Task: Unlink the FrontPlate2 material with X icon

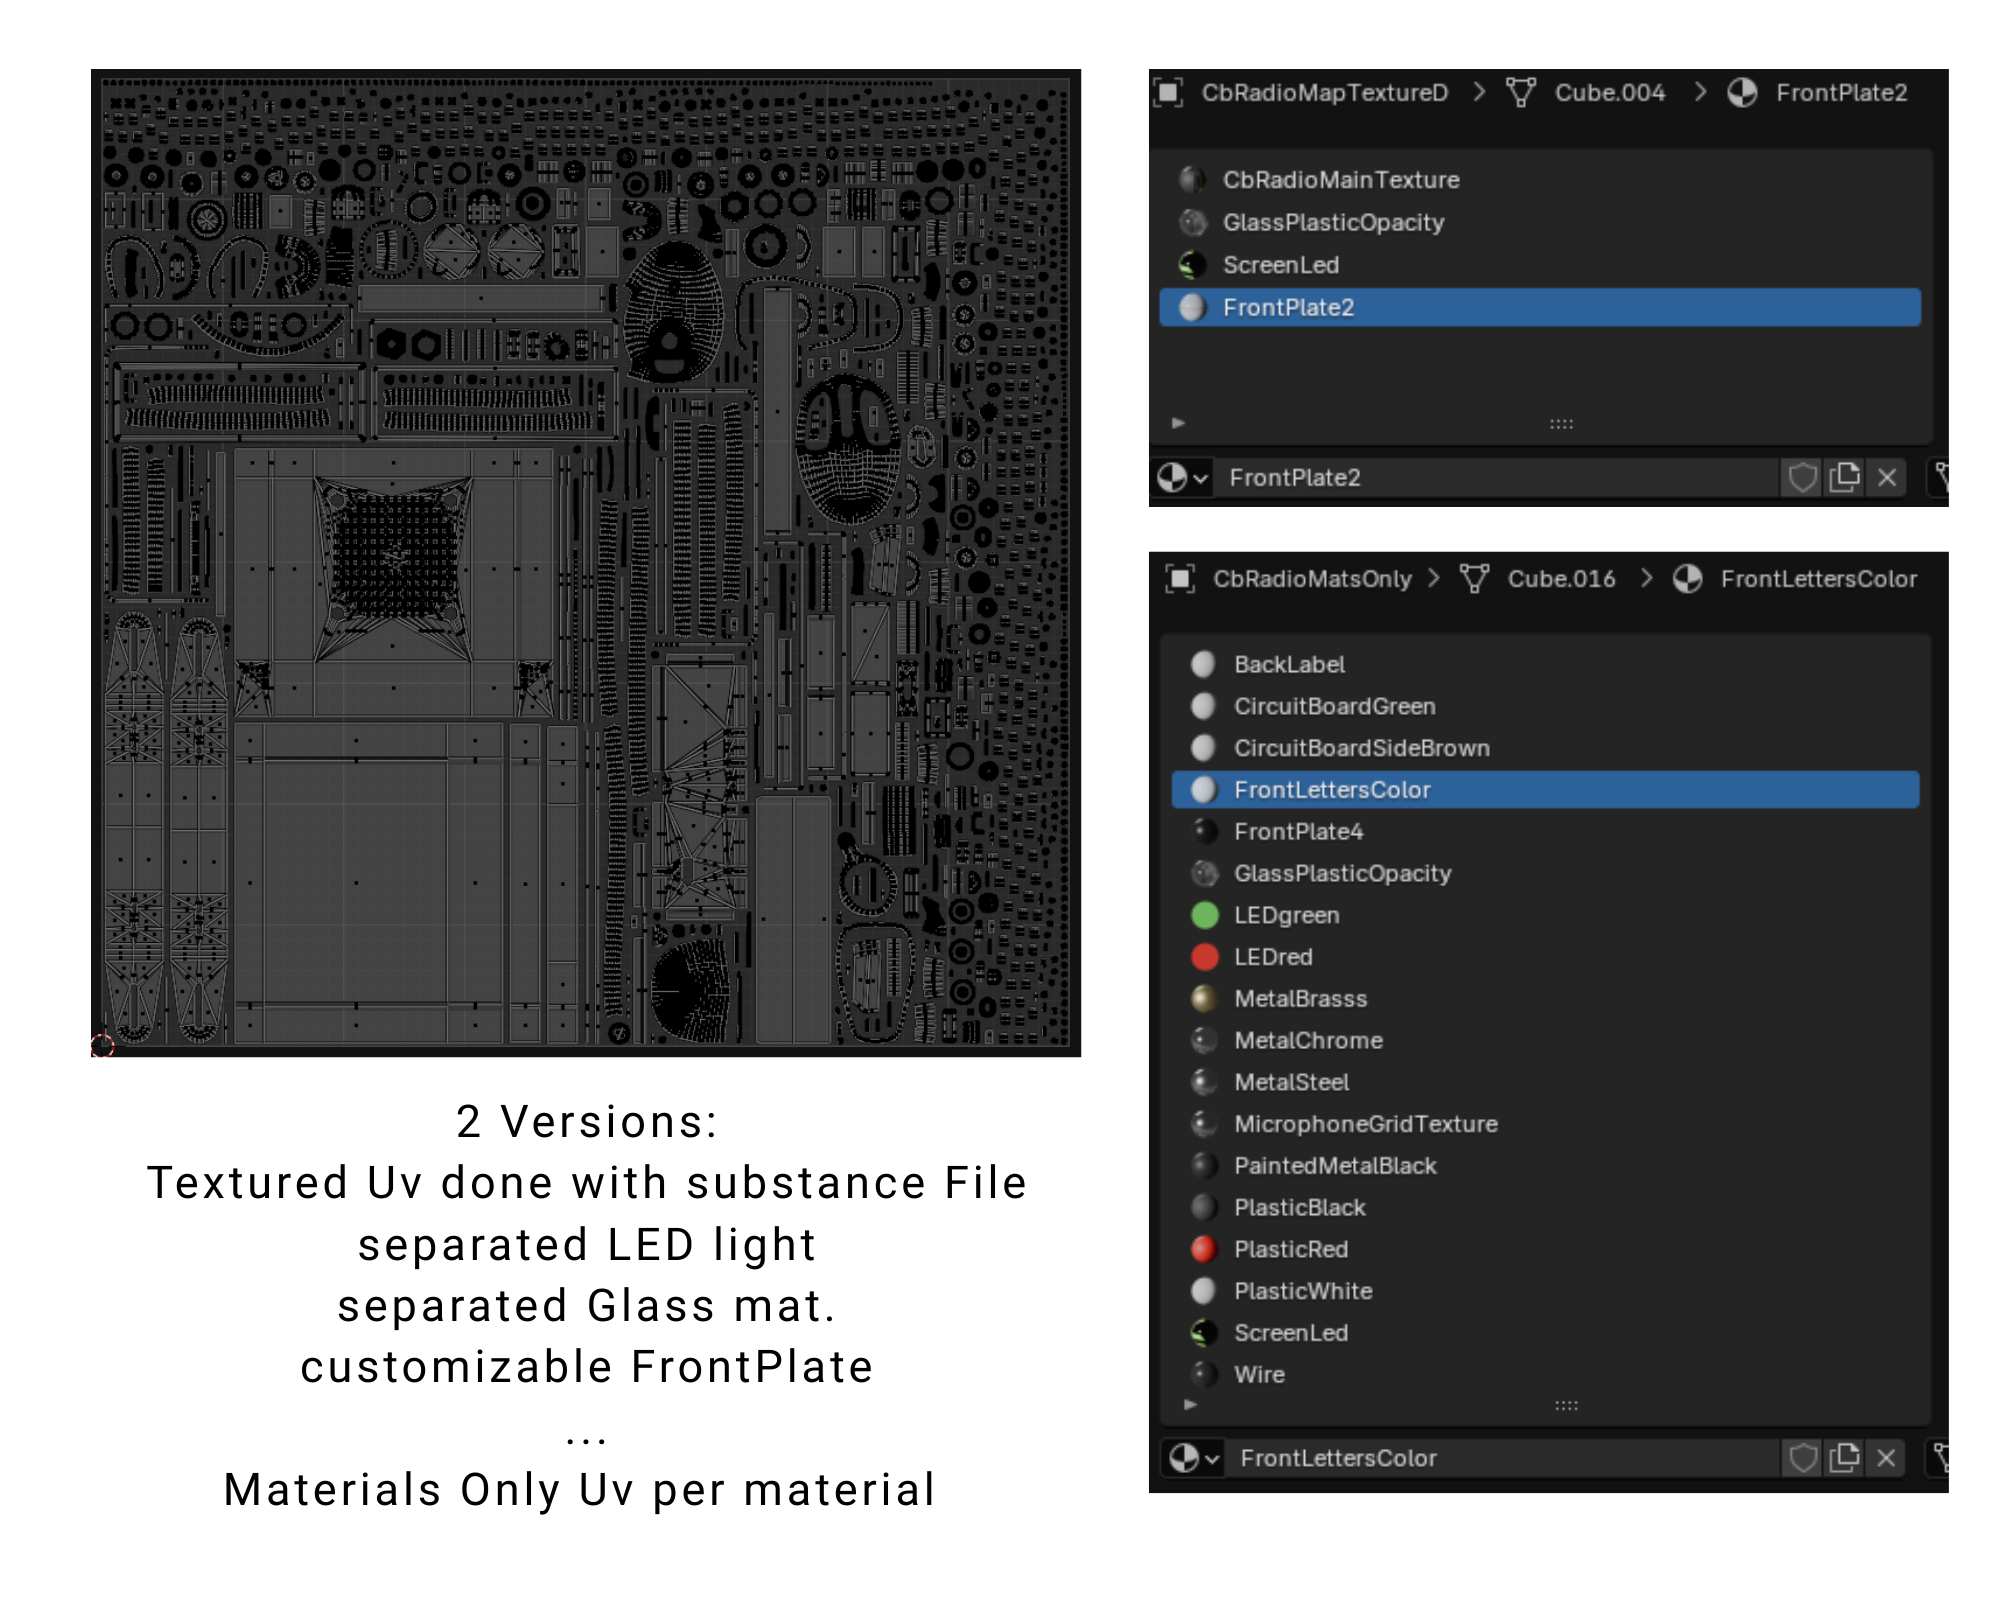Action: [1887, 478]
